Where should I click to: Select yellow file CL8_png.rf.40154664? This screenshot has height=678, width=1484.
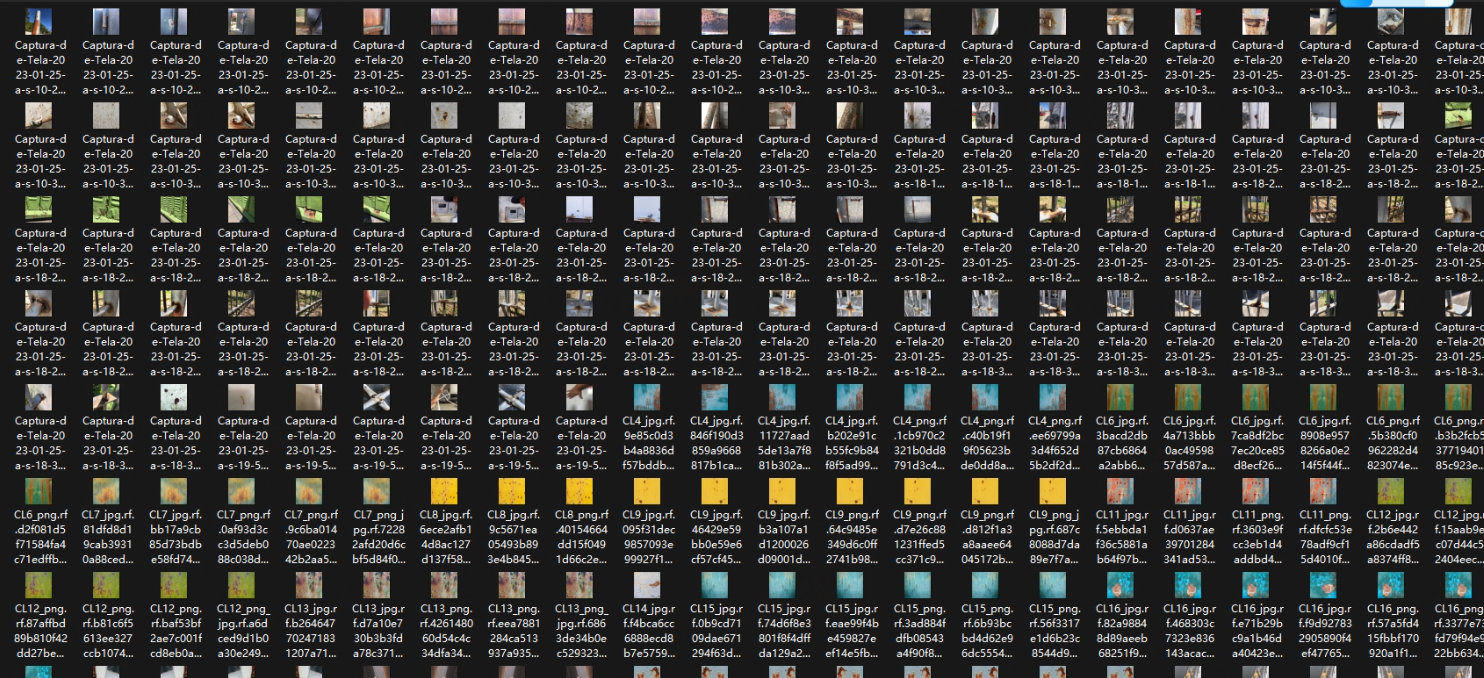(581, 491)
